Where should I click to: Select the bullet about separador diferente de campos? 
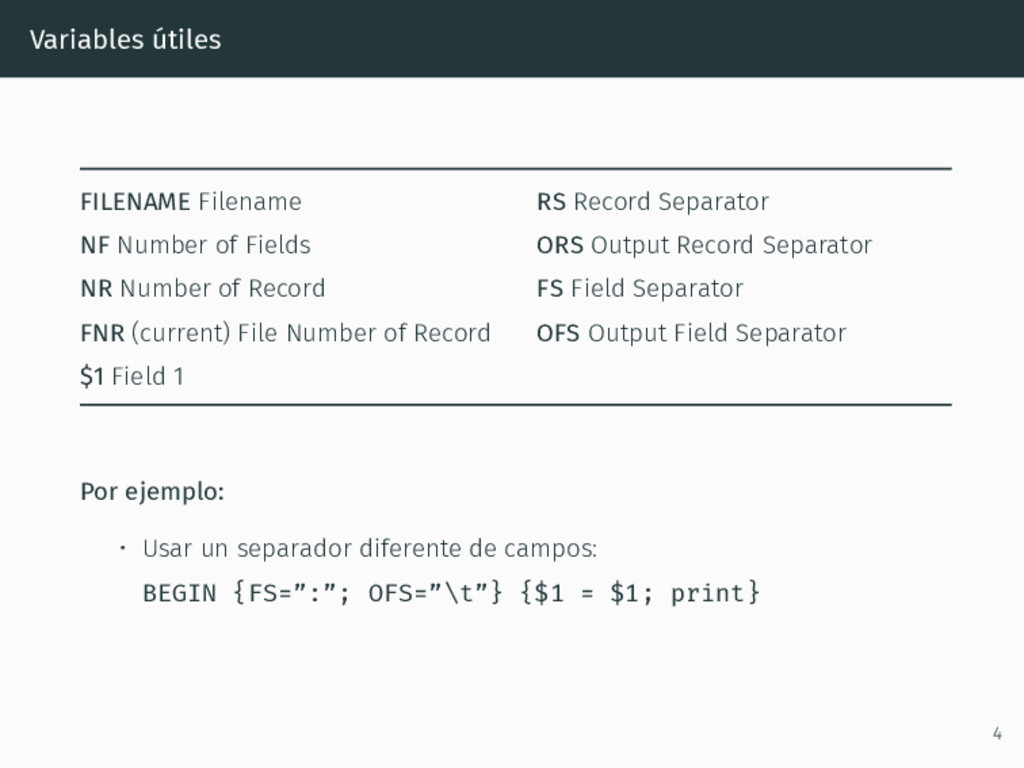(370, 549)
